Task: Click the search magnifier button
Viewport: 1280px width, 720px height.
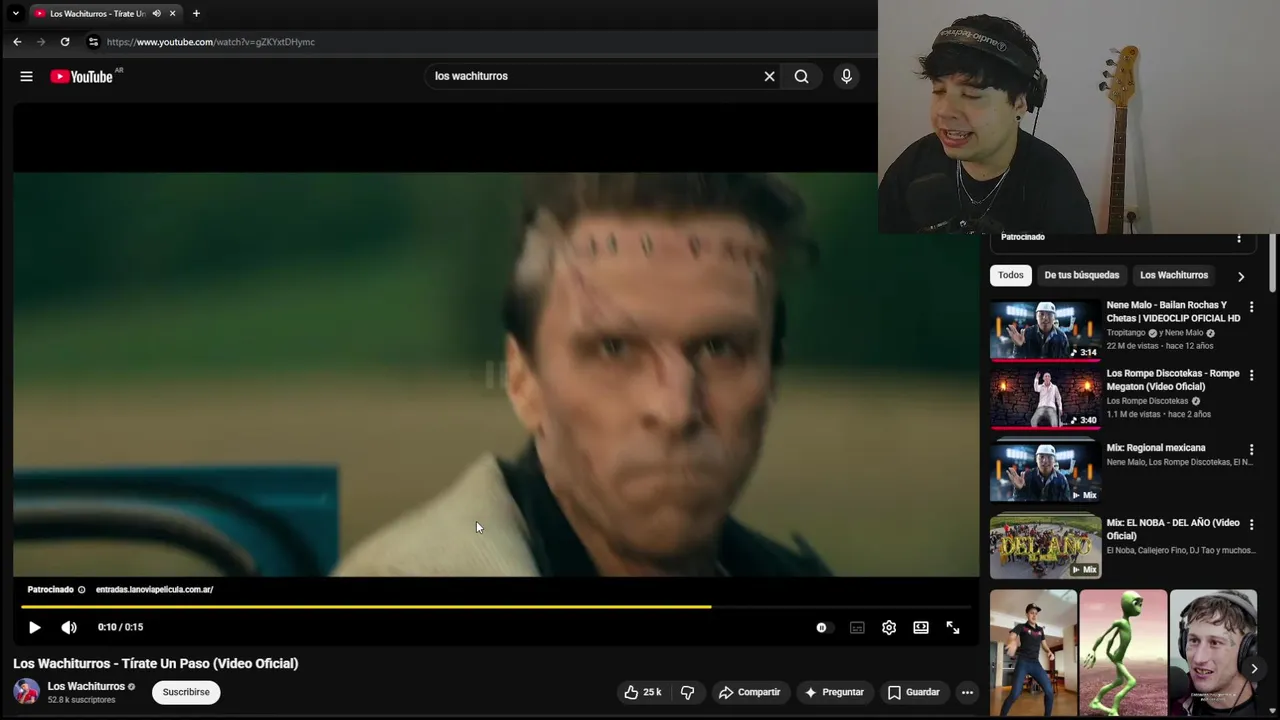Action: click(x=801, y=76)
